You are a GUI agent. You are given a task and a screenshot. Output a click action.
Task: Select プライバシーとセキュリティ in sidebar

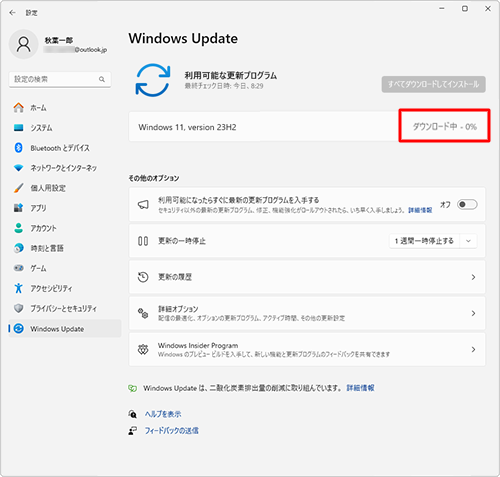point(64,308)
